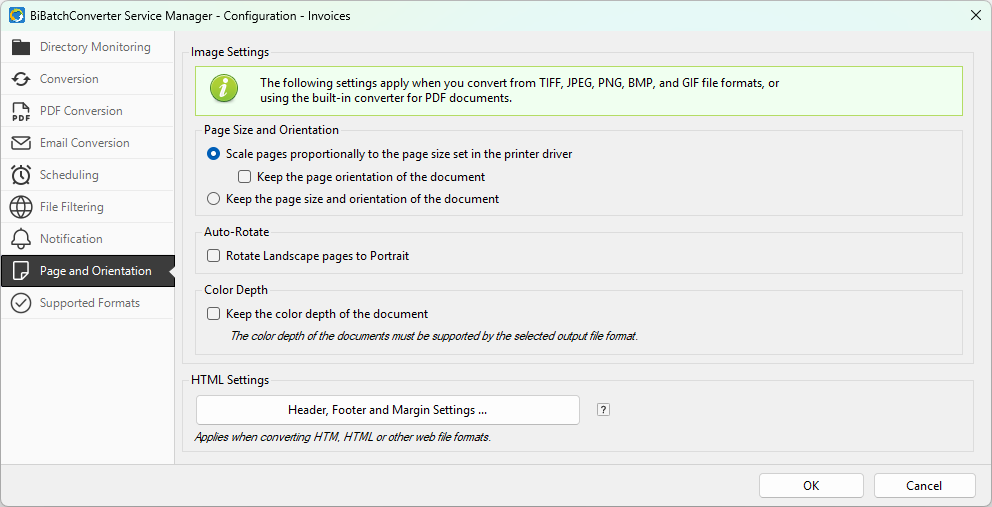Click the green info icon in banner
The image size is (992, 507).
pyautogui.click(x=225, y=90)
